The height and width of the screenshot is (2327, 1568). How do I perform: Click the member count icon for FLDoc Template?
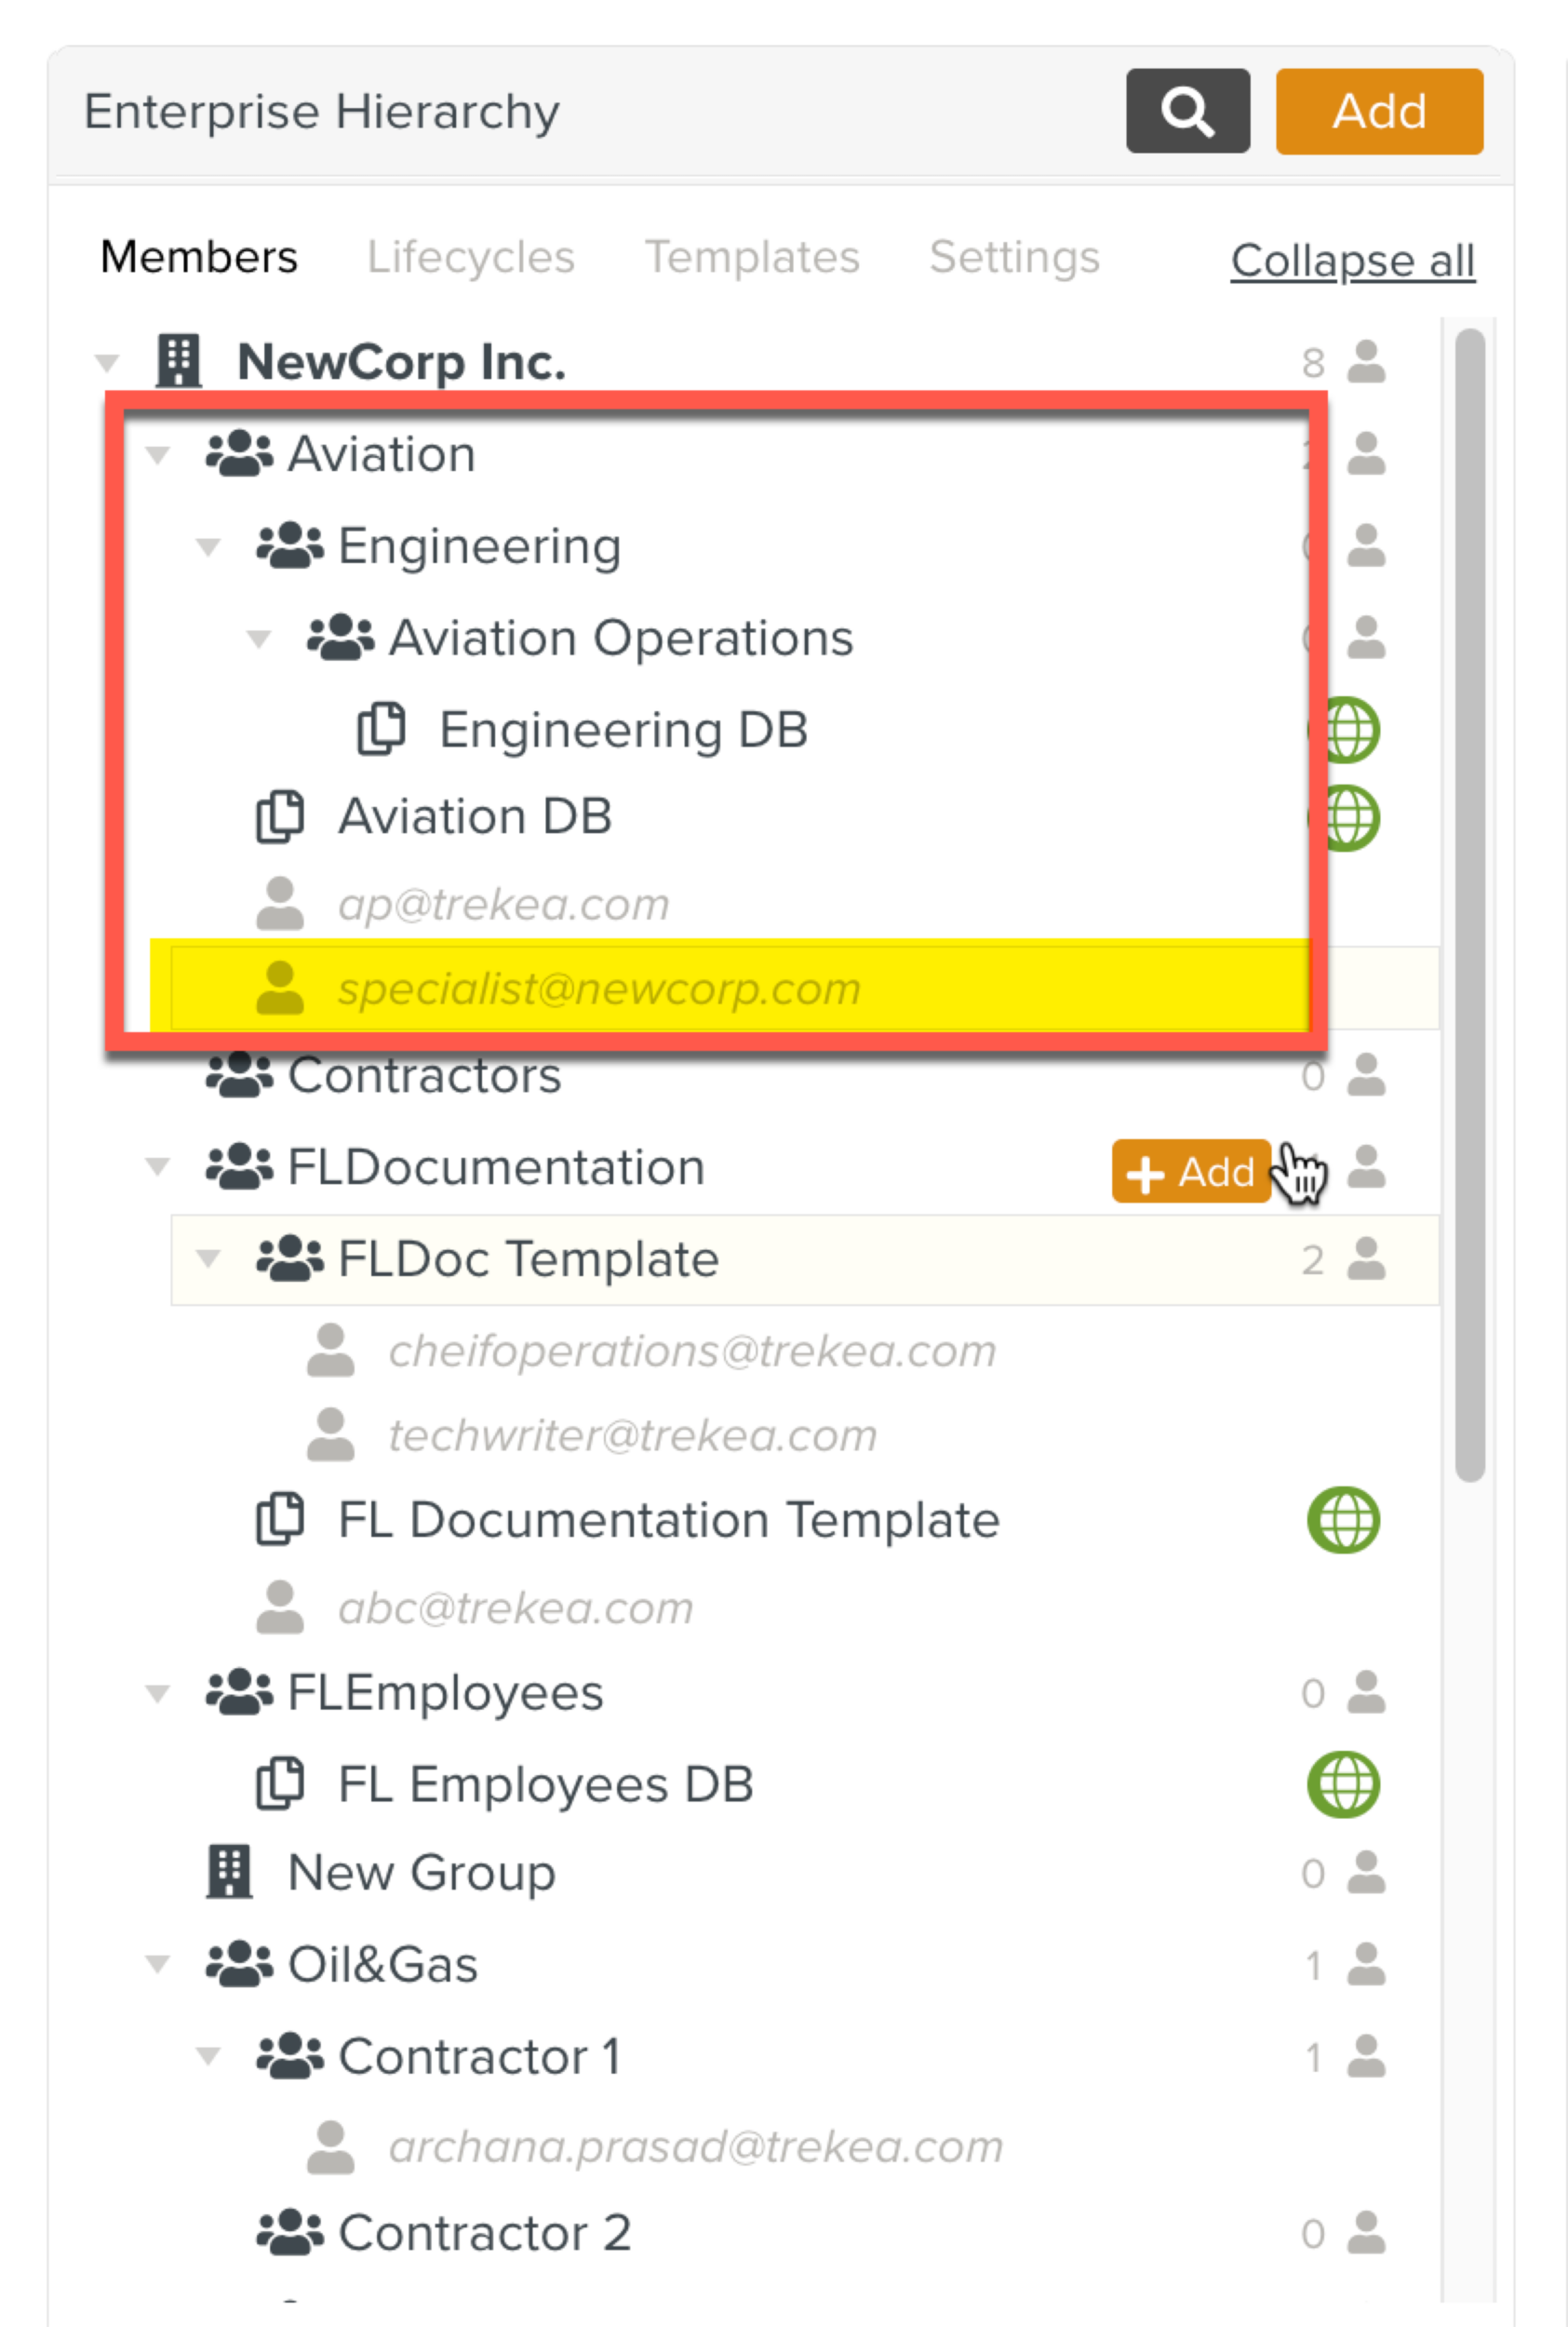[1365, 1259]
